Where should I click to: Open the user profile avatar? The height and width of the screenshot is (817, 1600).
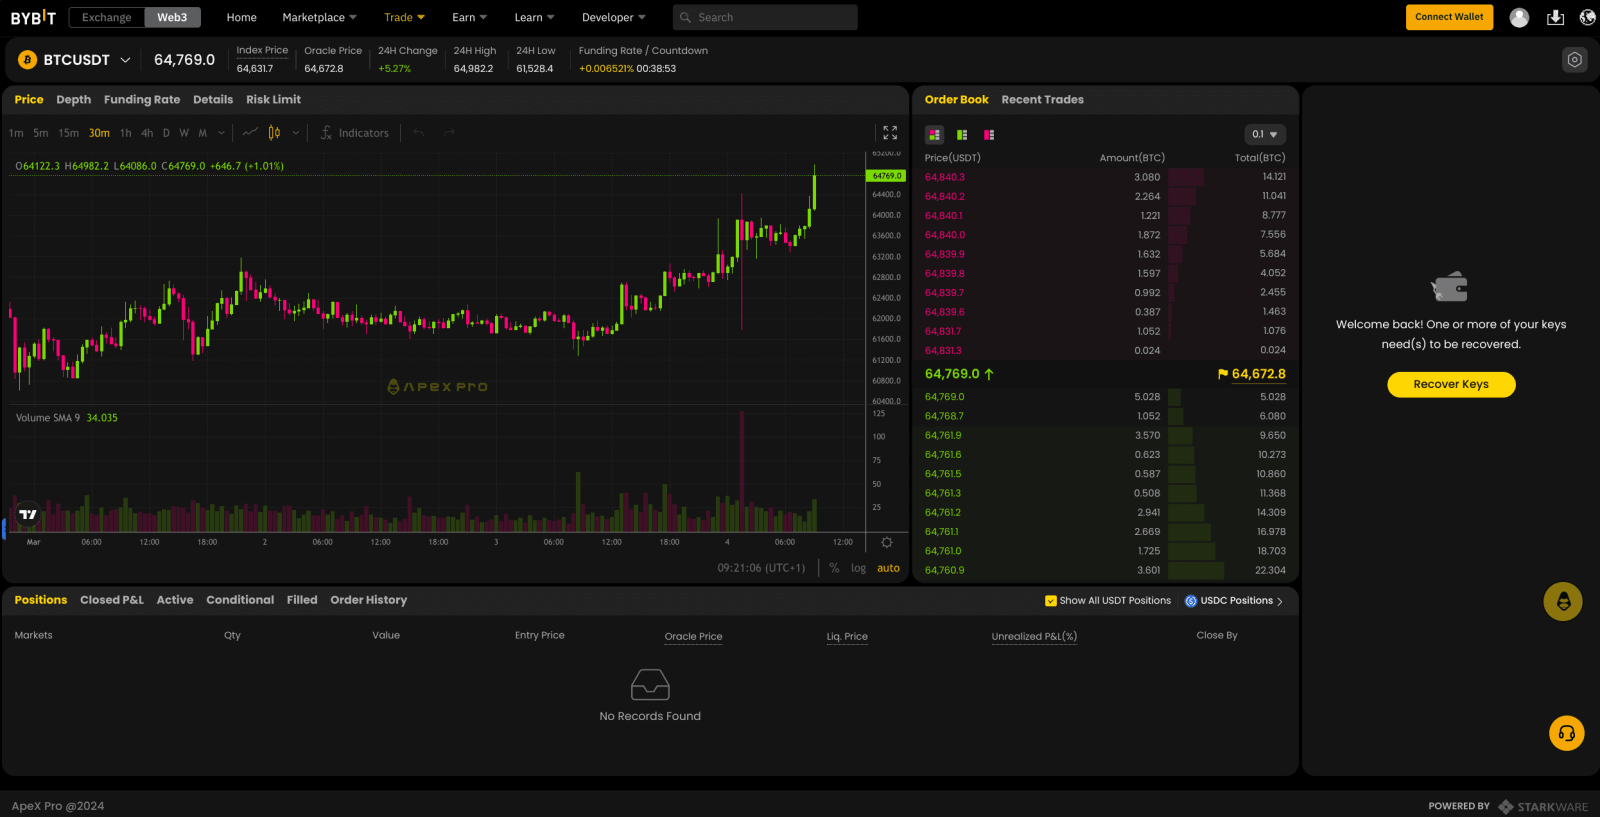(x=1519, y=17)
